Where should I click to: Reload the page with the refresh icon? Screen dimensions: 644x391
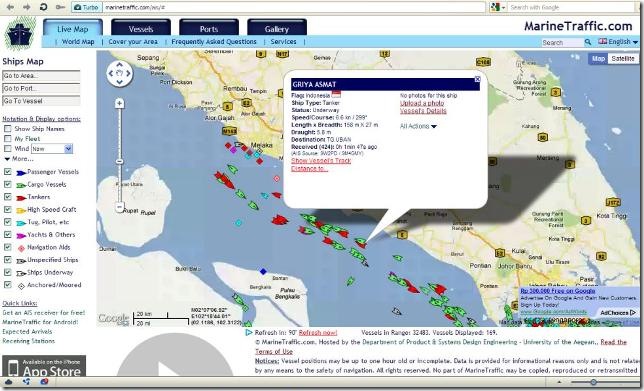coord(43,7)
